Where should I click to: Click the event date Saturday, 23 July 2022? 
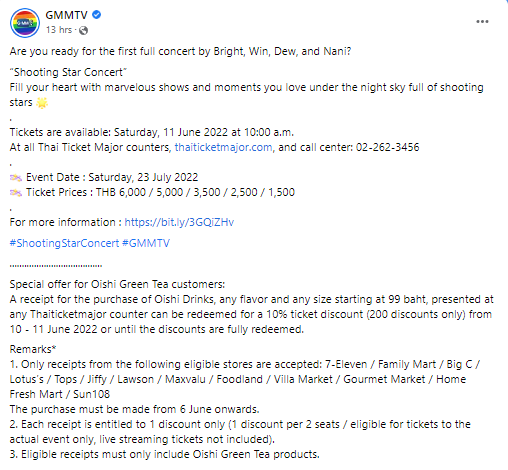143,177
